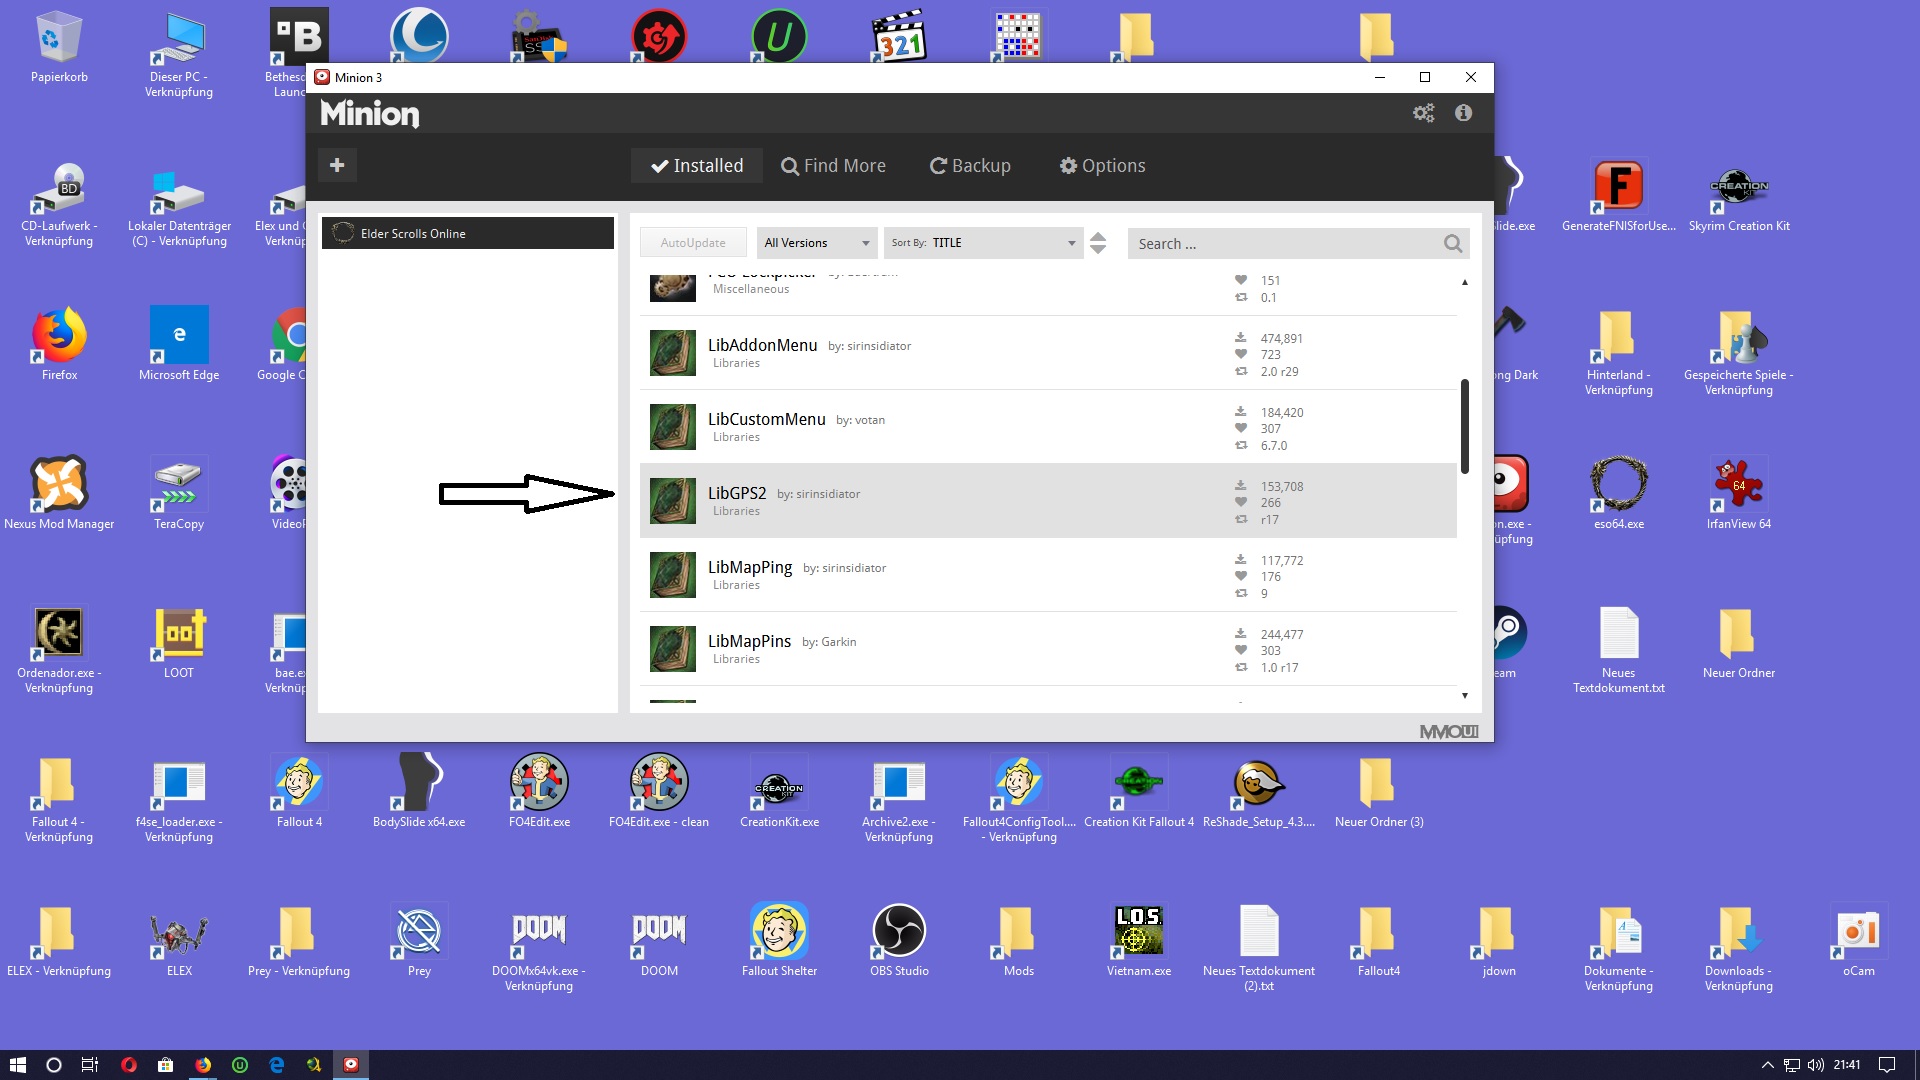
Task: Open Firefox from the taskbar
Action: (x=204, y=1064)
